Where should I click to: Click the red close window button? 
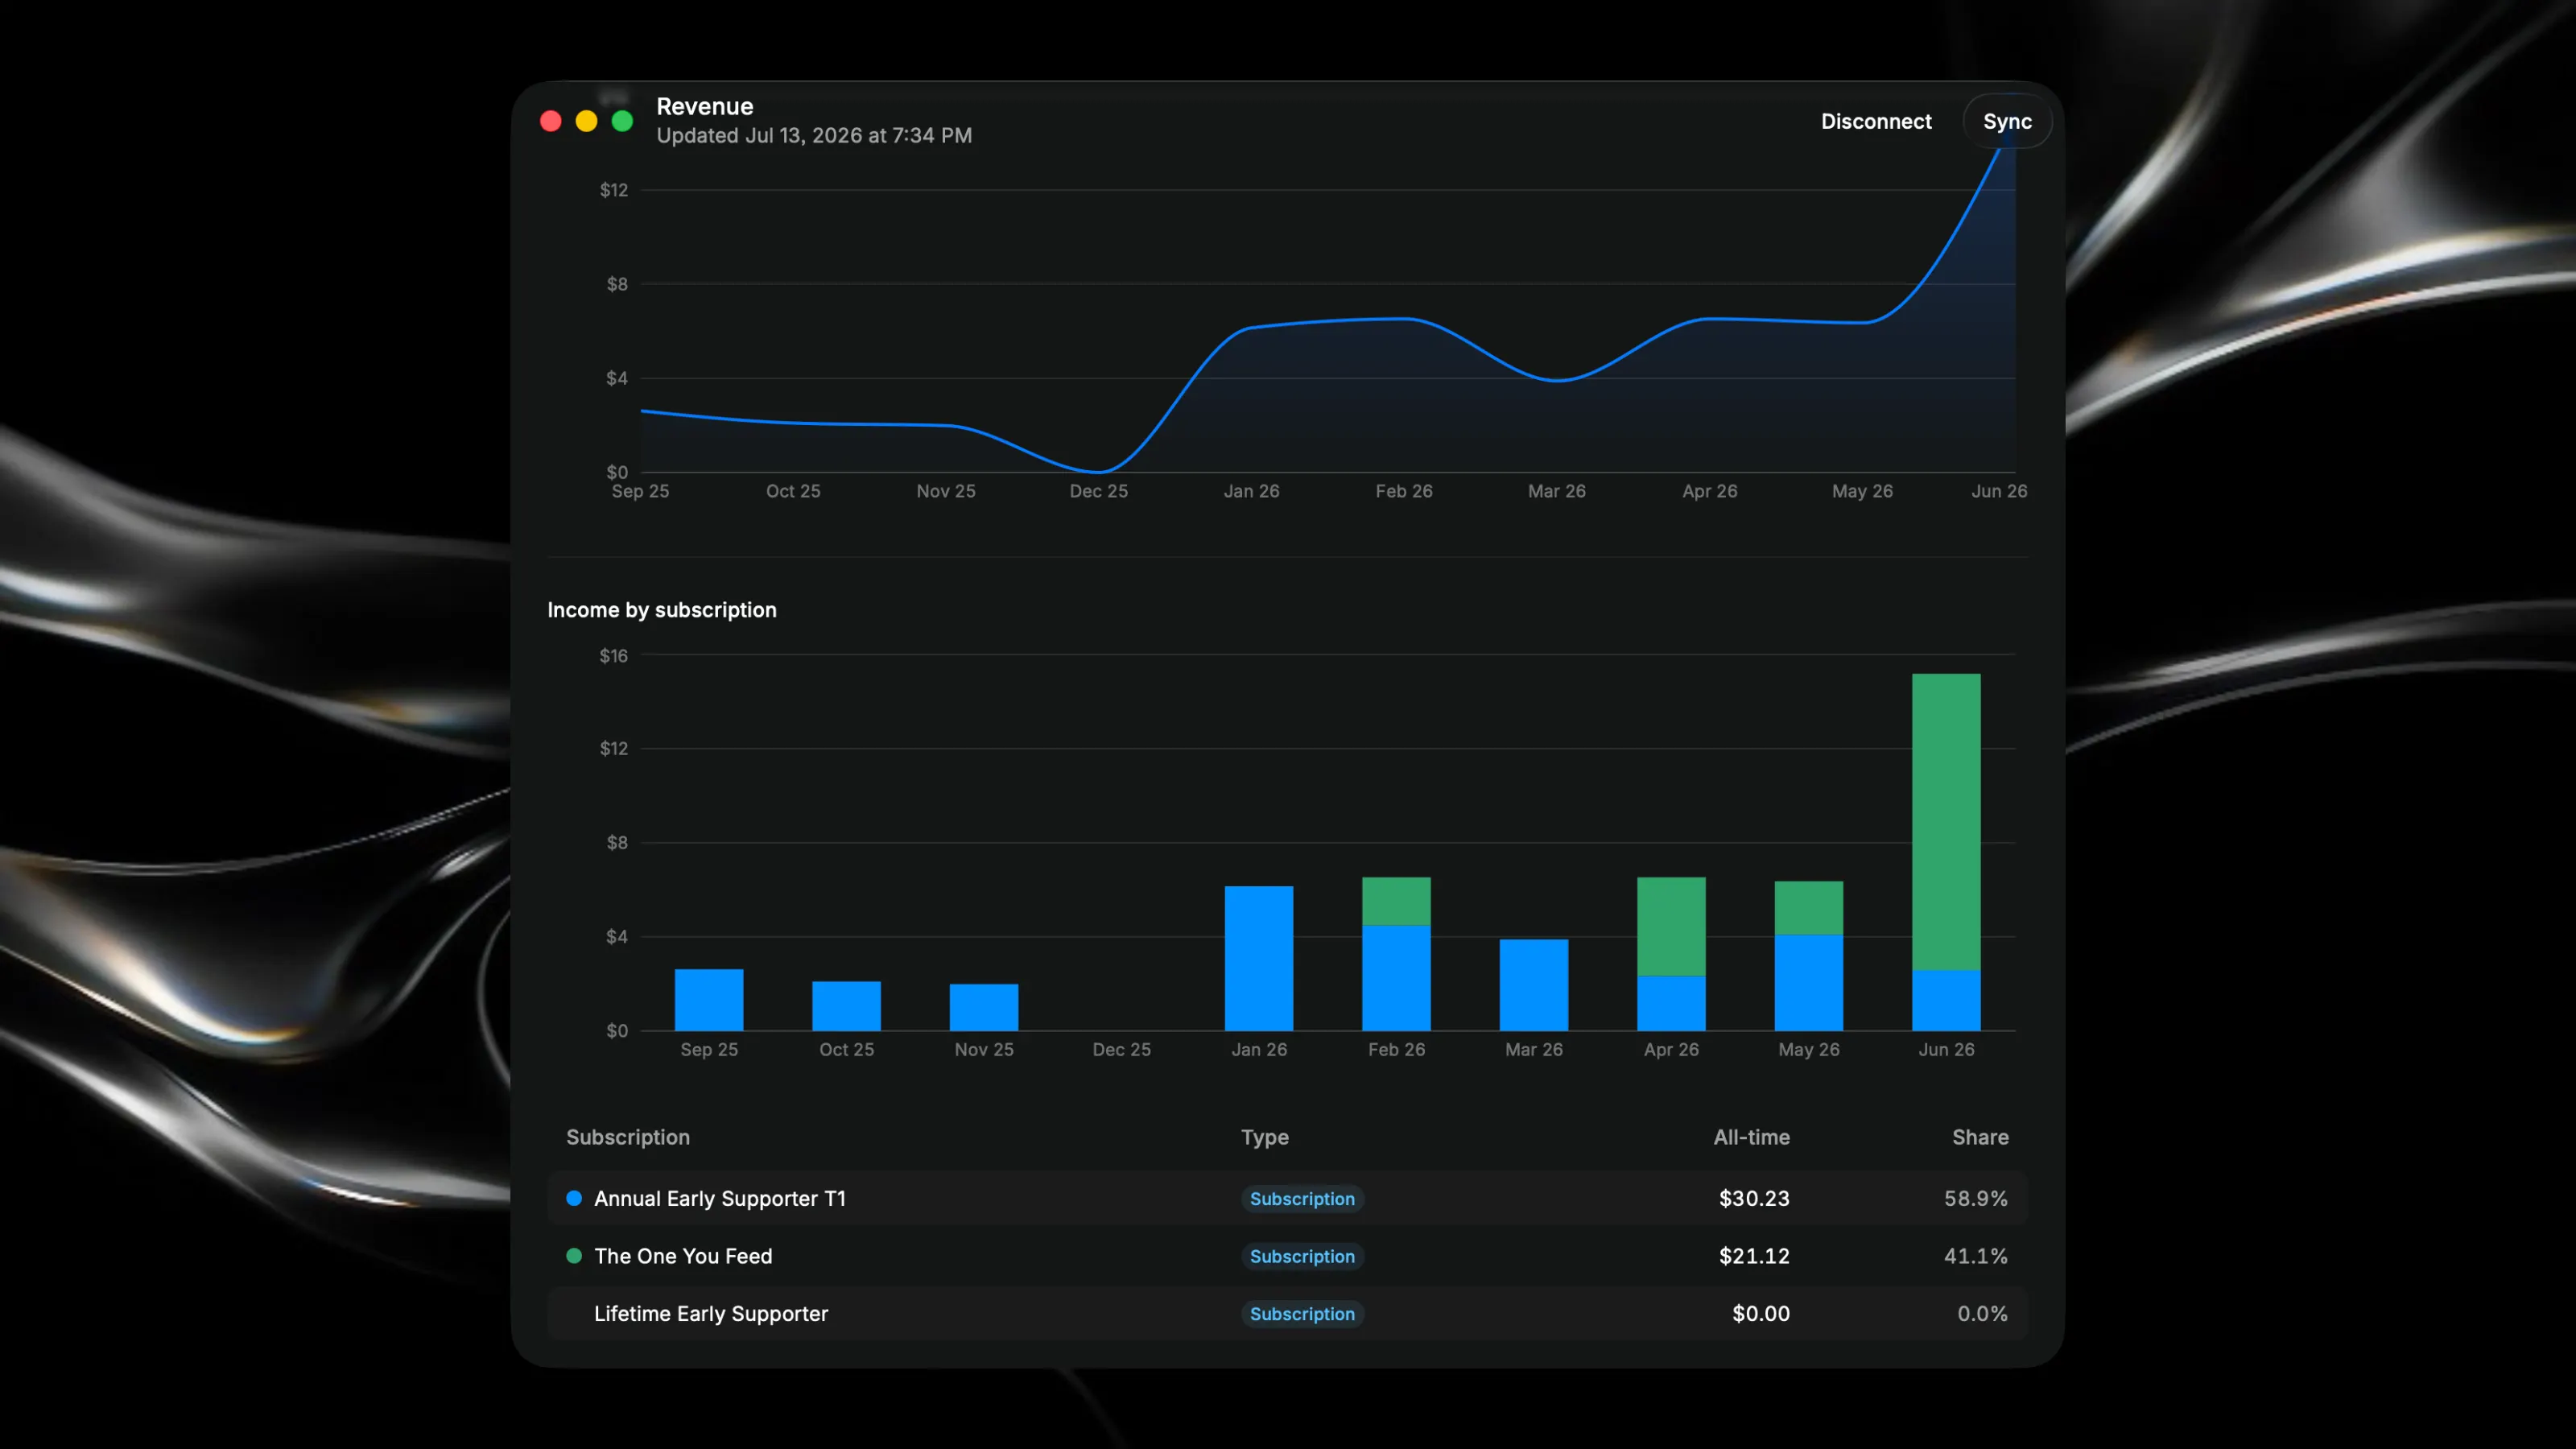pyautogui.click(x=551, y=121)
